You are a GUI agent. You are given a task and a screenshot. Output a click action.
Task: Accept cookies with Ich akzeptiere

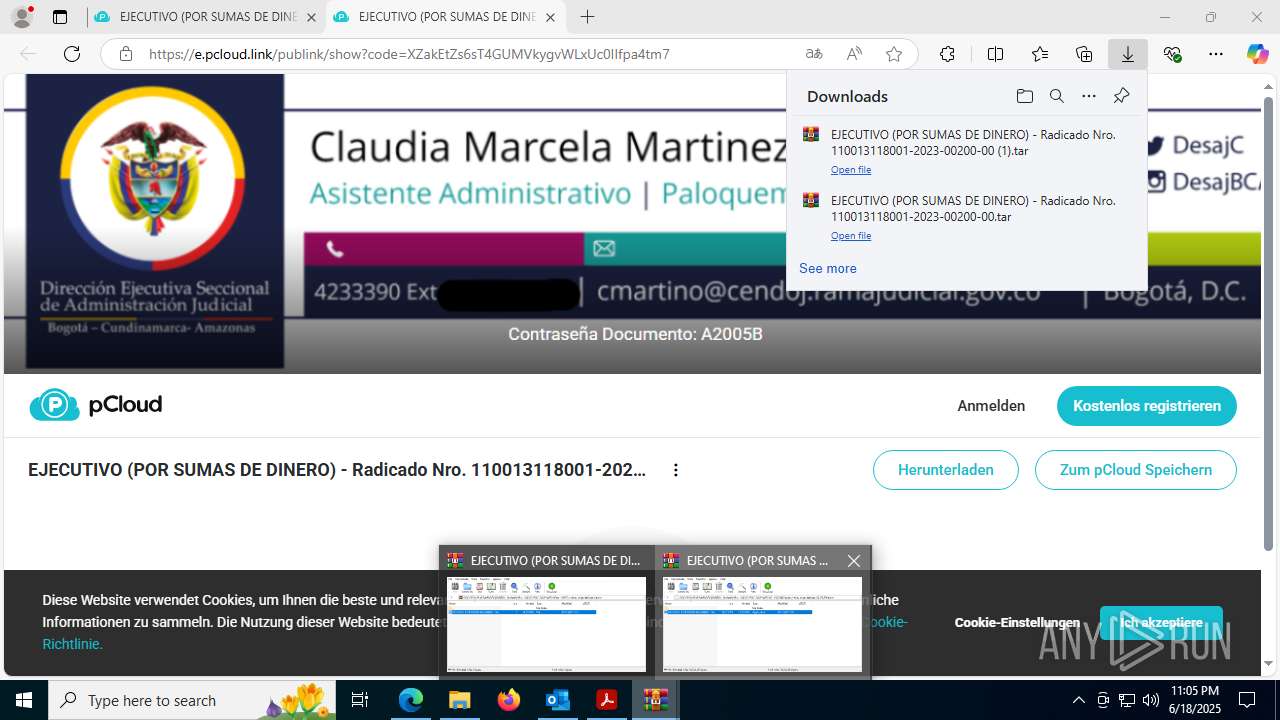1161,622
